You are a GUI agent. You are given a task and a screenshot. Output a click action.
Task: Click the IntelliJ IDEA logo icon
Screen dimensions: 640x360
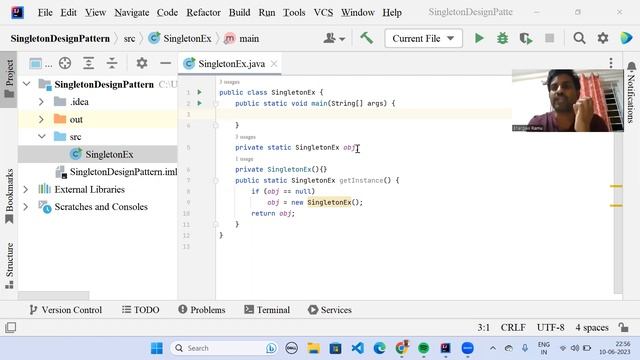coord(17,13)
